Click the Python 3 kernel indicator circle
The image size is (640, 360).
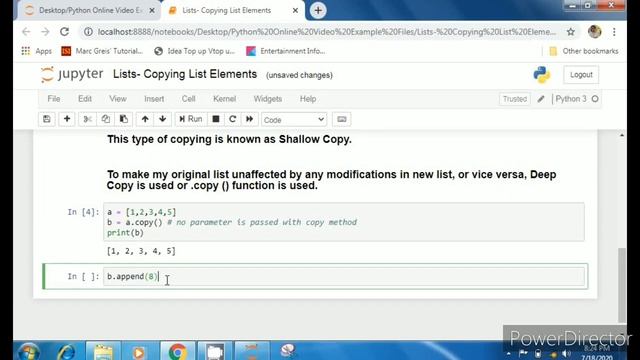click(x=595, y=99)
